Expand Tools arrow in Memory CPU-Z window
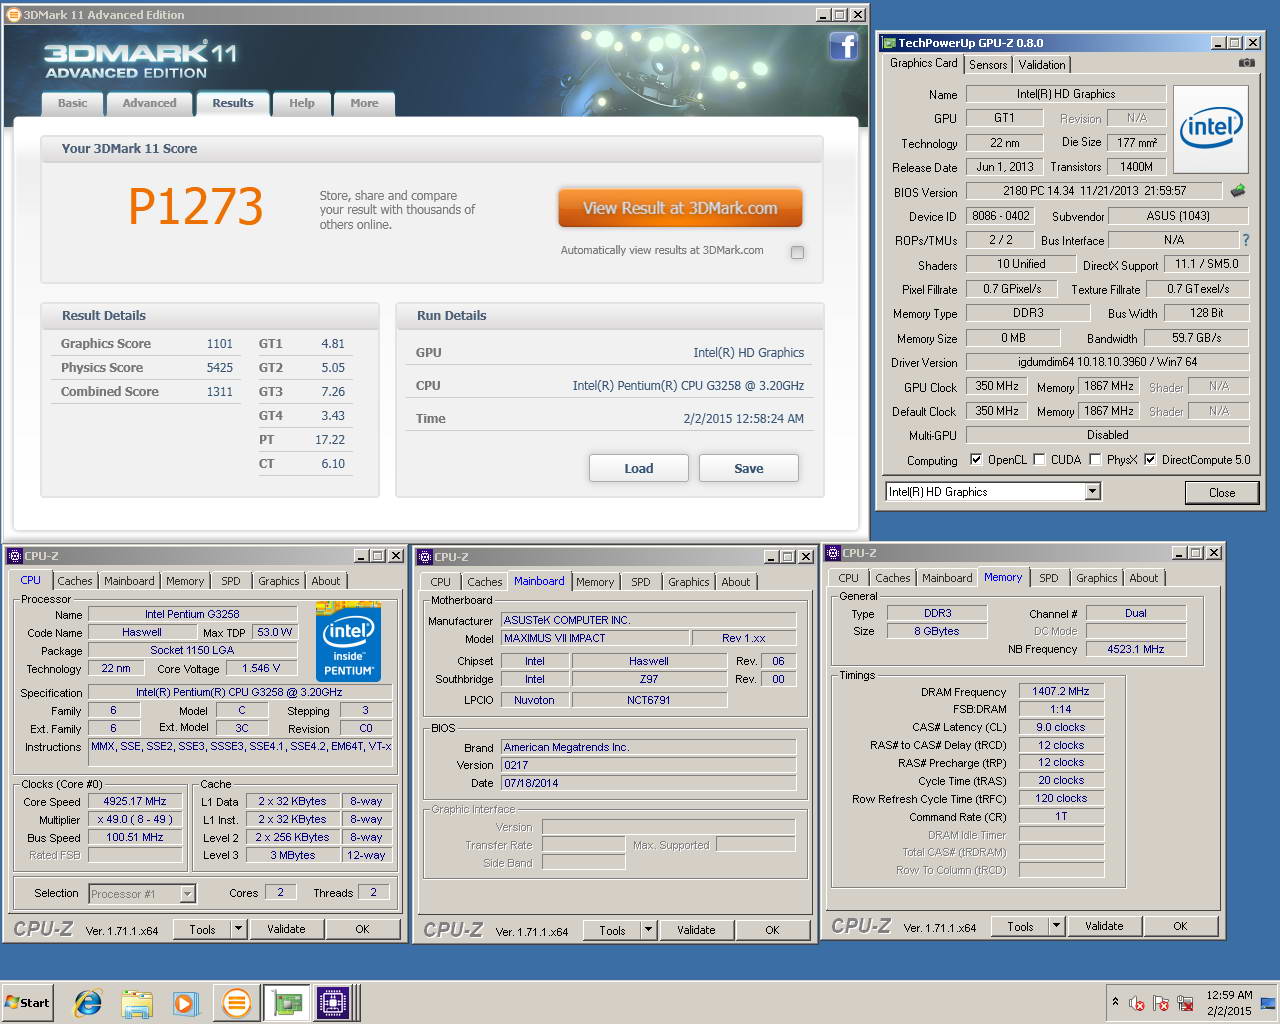Image resolution: width=1280 pixels, height=1024 pixels. pos(1056,926)
